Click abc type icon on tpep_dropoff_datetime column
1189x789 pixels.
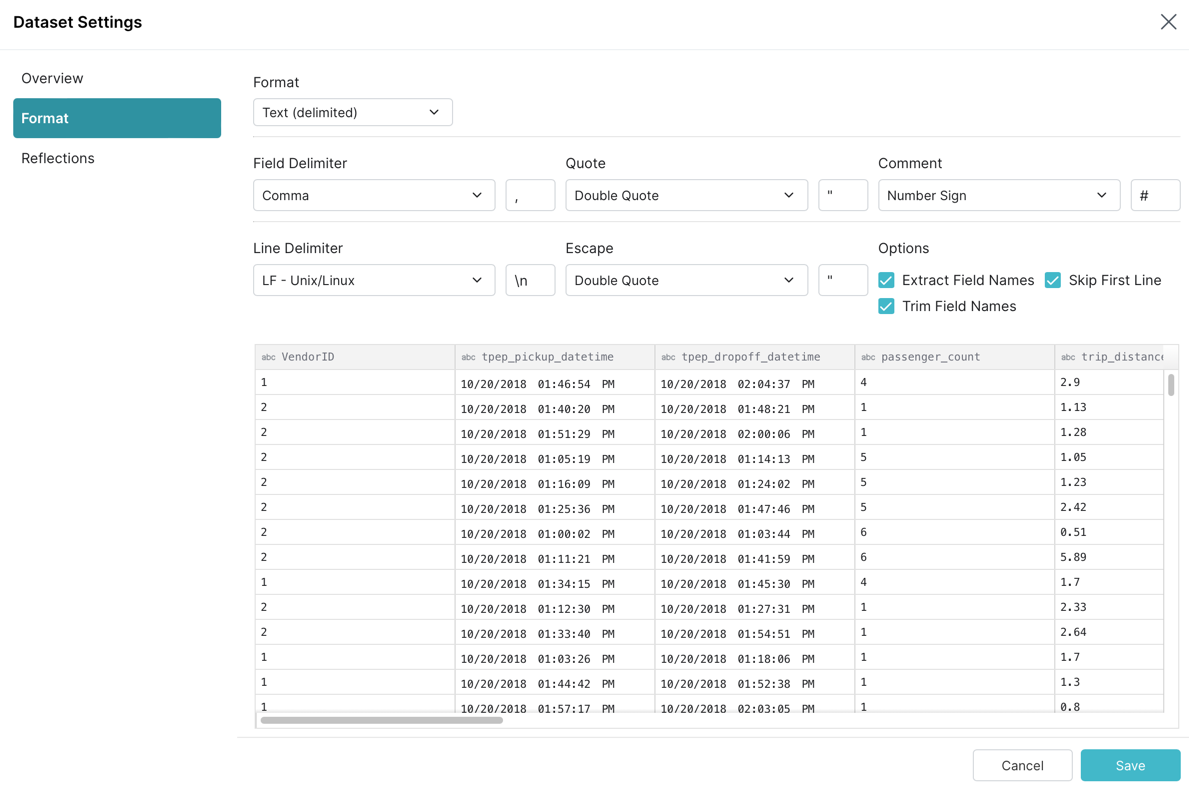(668, 357)
